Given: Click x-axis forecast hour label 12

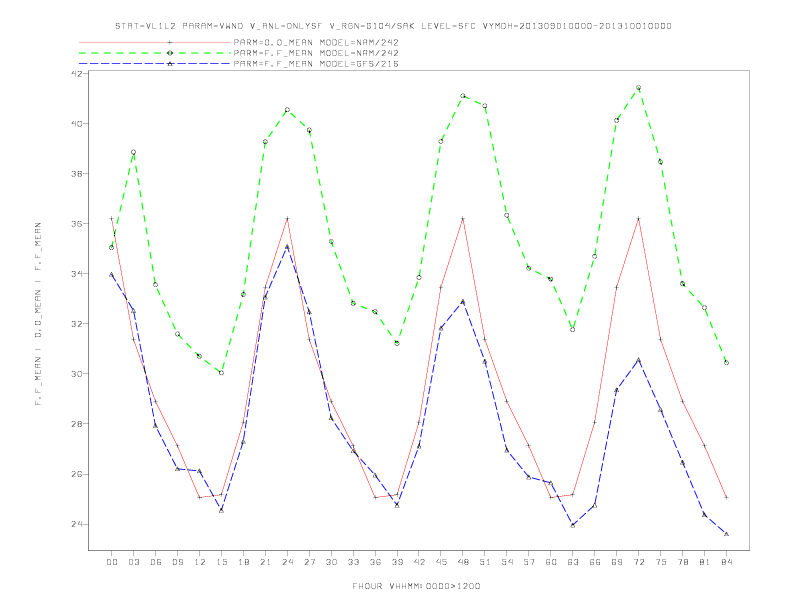Looking at the screenshot, I should click(200, 562).
